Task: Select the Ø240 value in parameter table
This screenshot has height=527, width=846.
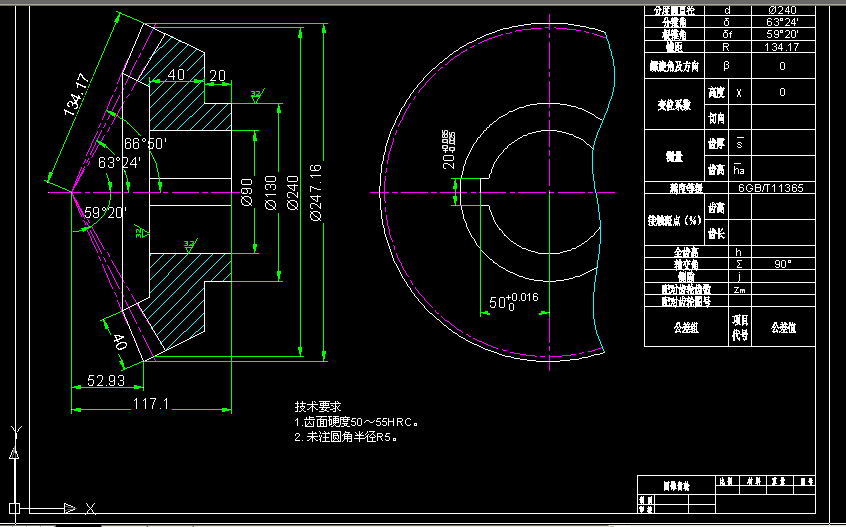Action: pyautogui.click(x=782, y=10)
